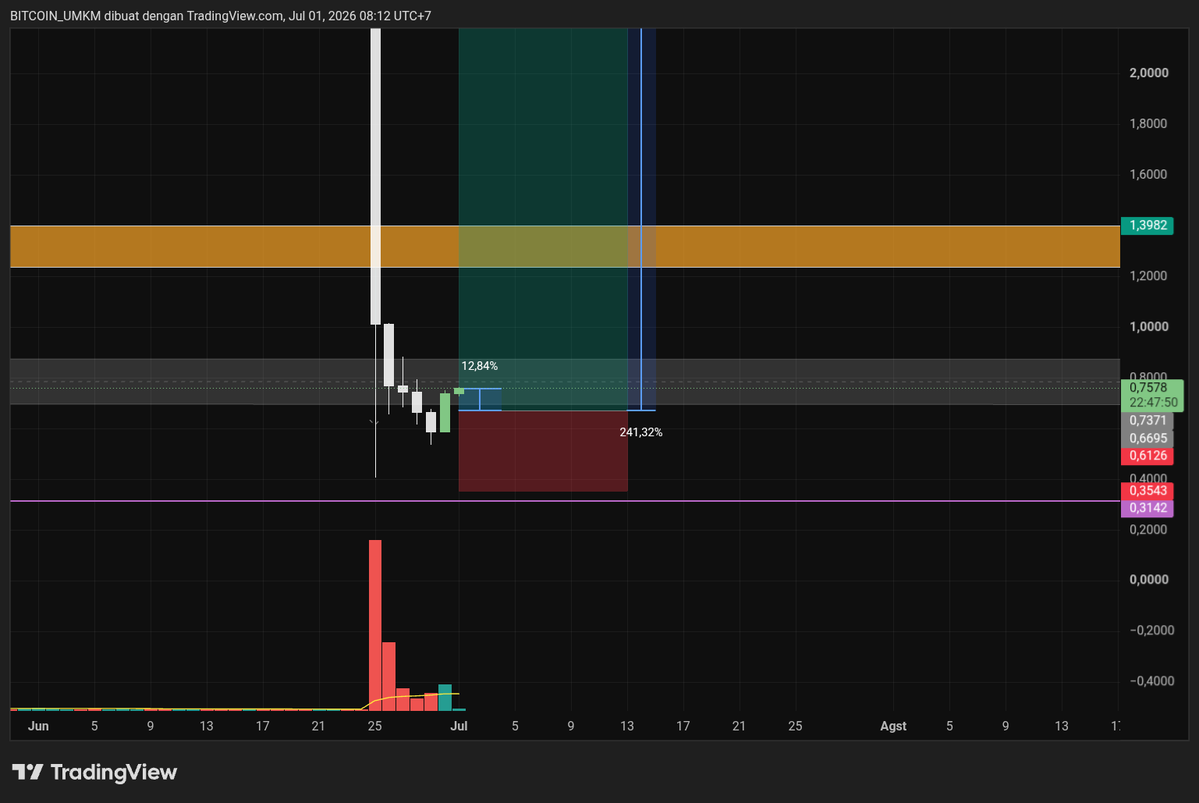Click the 21 date label in June
Screen dimensions: 1199x803
pyautogui.click(x=318, y=726)
